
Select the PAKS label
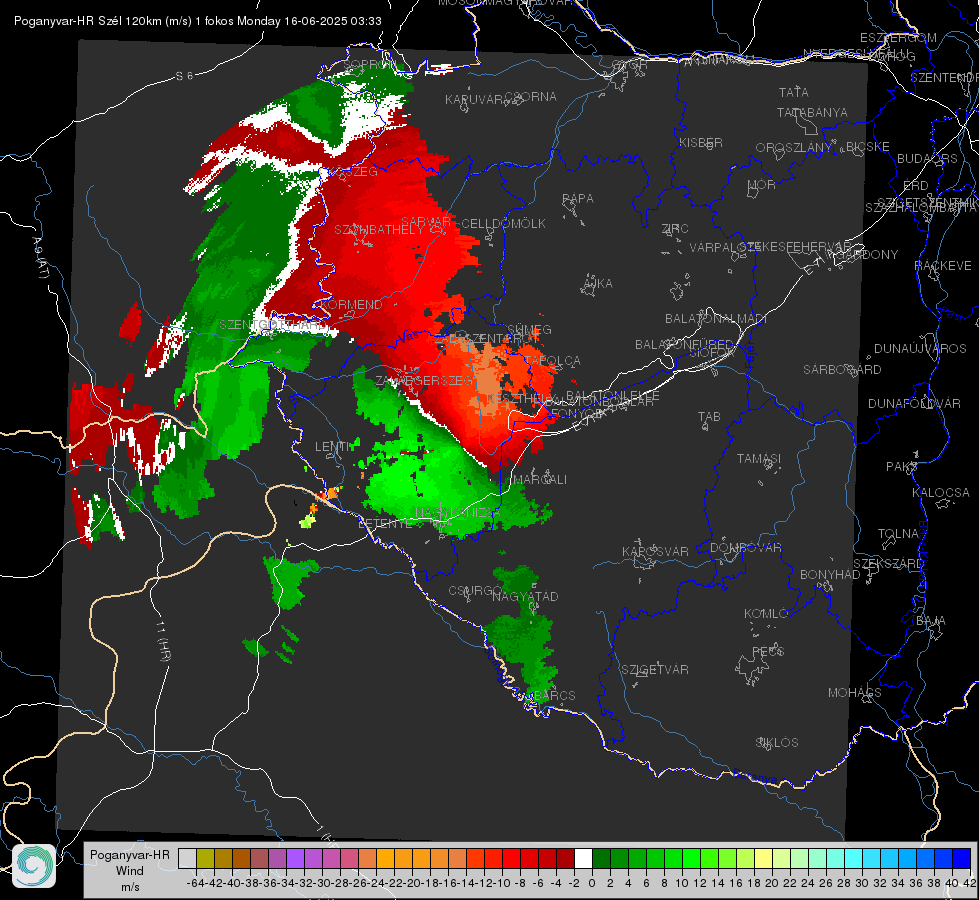click(x=901, y=467)
